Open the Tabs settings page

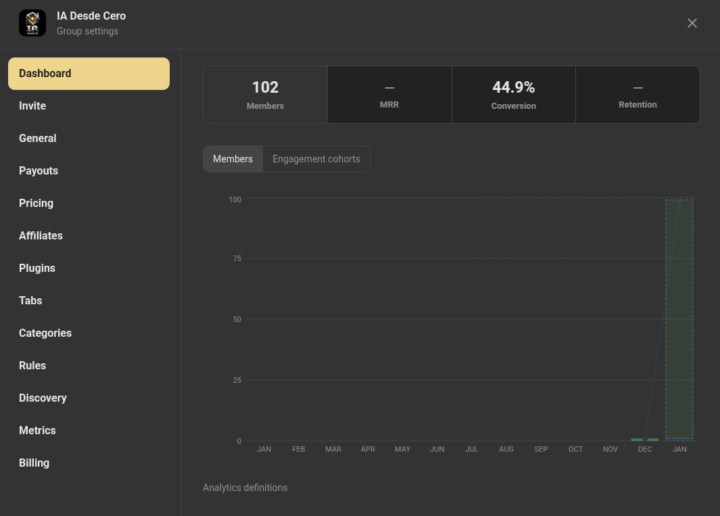pos(31,301)
